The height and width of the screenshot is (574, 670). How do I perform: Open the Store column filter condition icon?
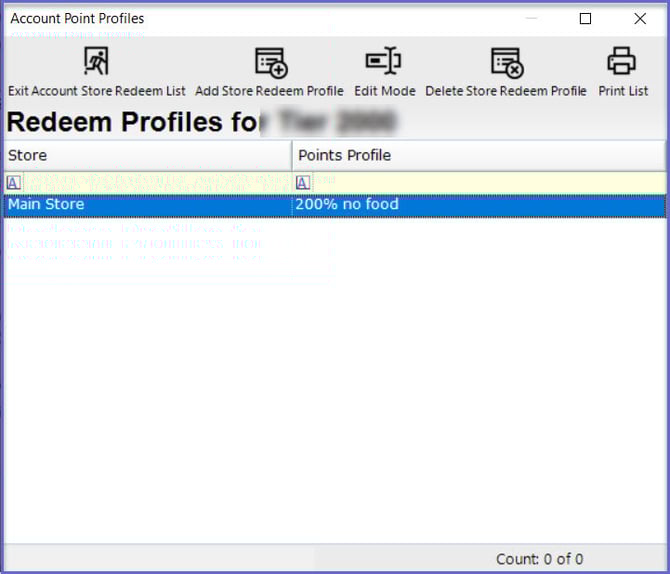[13, 182]
